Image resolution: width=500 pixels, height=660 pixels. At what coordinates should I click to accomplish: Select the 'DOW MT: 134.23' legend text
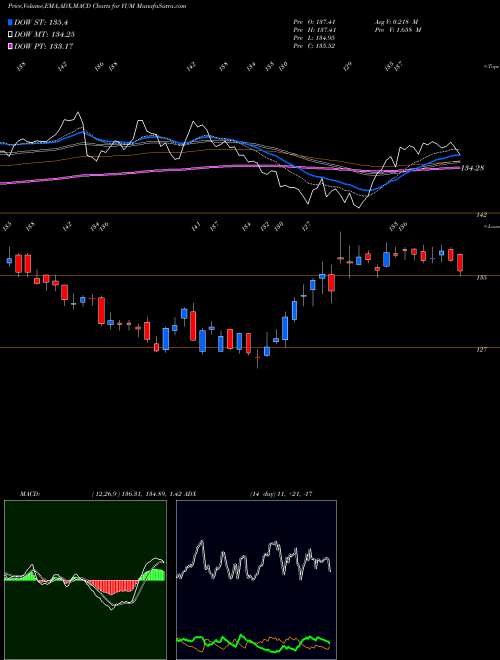tap(44, 35)
